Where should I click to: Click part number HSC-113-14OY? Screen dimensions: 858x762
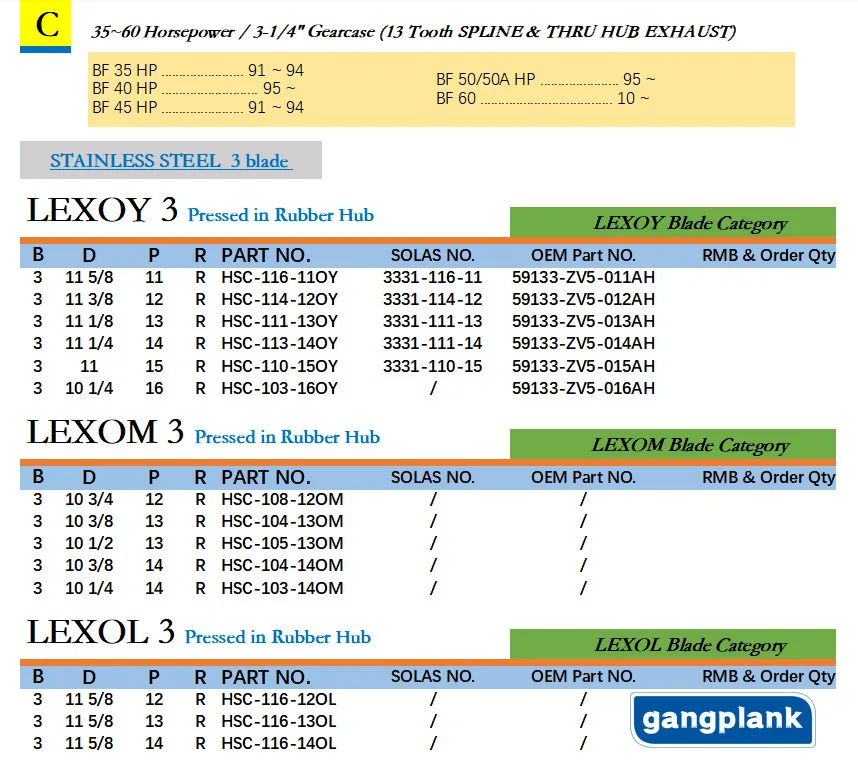[x=280, y=343]
